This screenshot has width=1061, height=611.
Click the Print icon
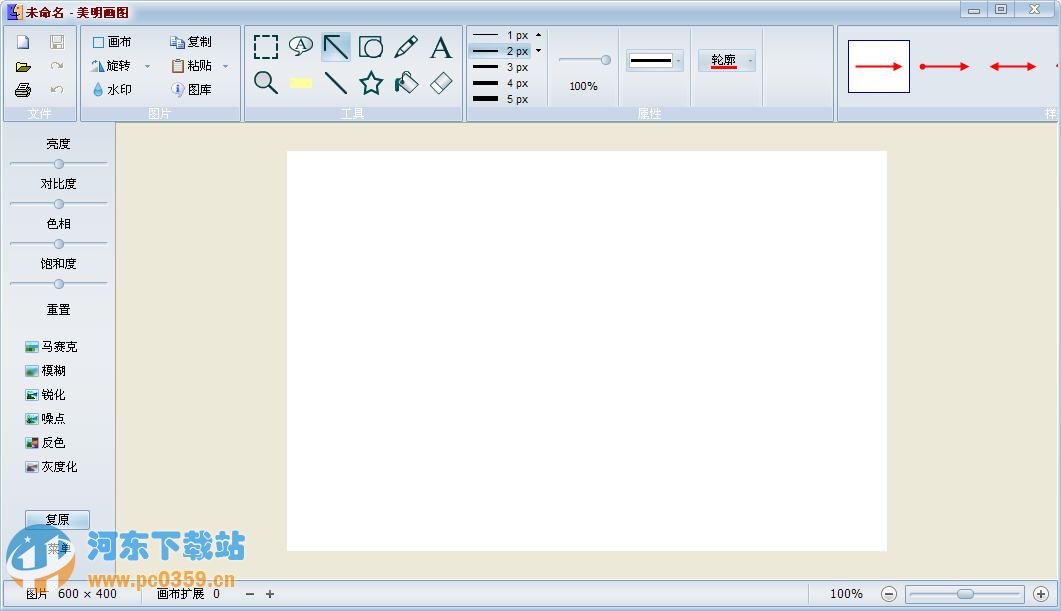click(x=23, y=89)
